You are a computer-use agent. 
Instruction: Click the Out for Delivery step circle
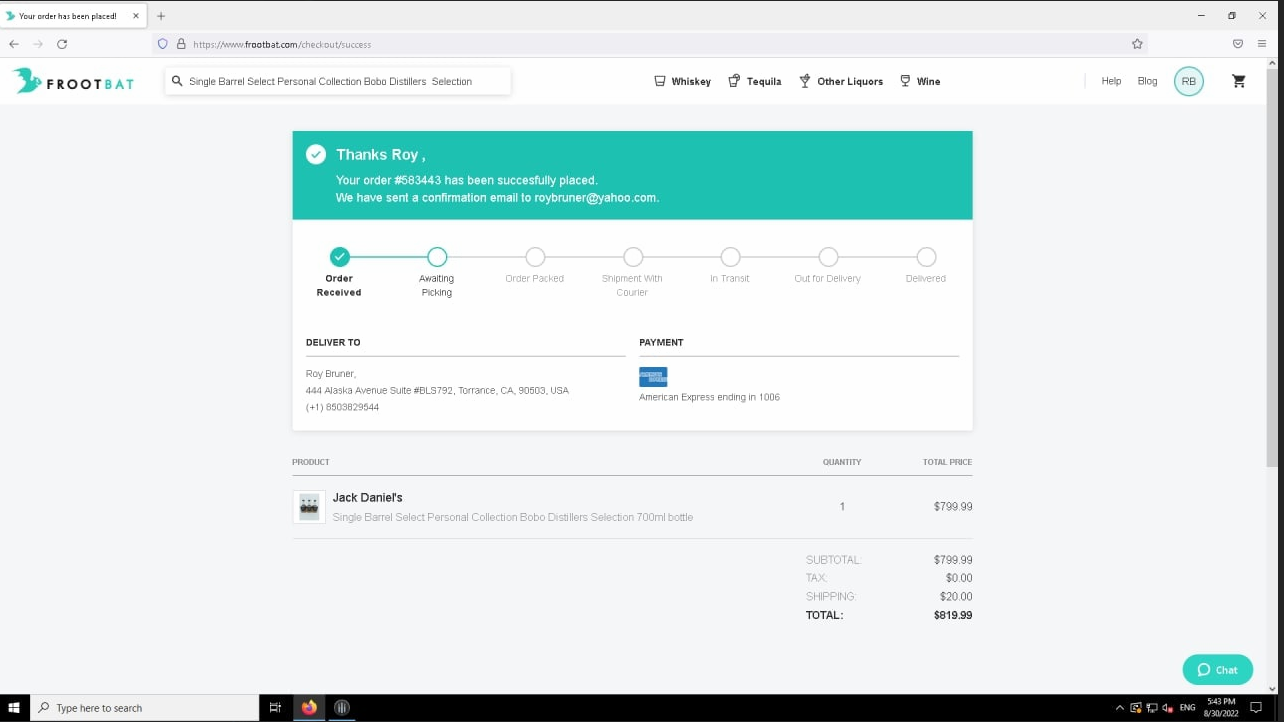(828, 257)
